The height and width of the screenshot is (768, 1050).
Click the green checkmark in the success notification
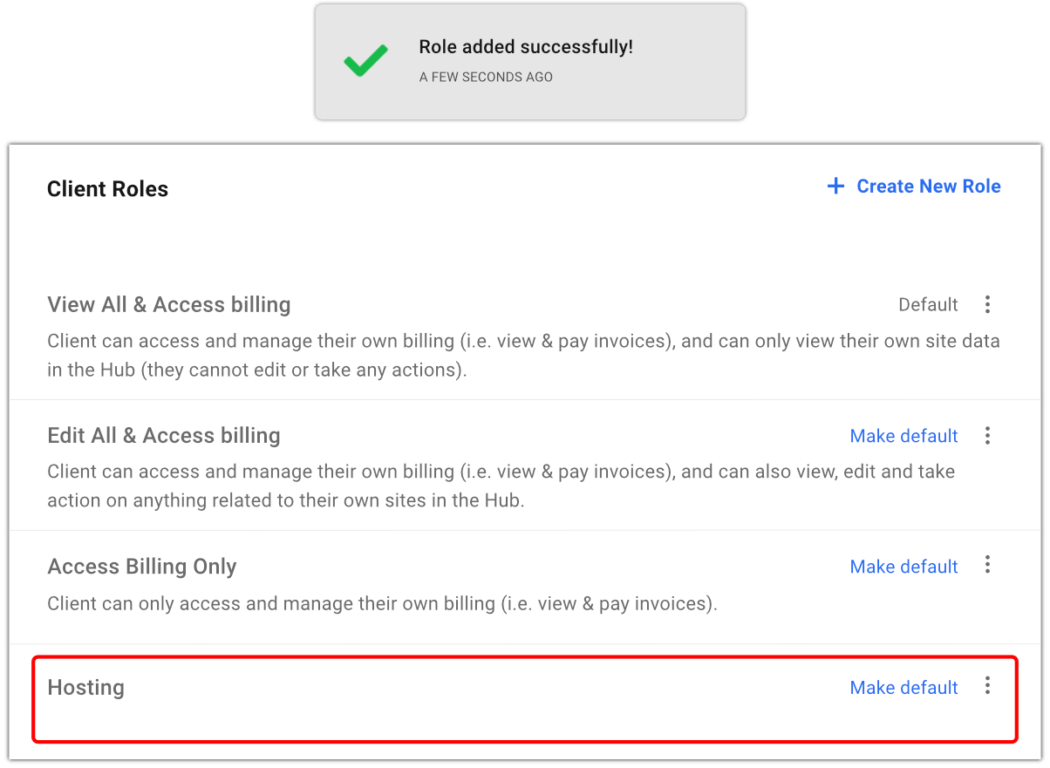(x=365, y=62)
